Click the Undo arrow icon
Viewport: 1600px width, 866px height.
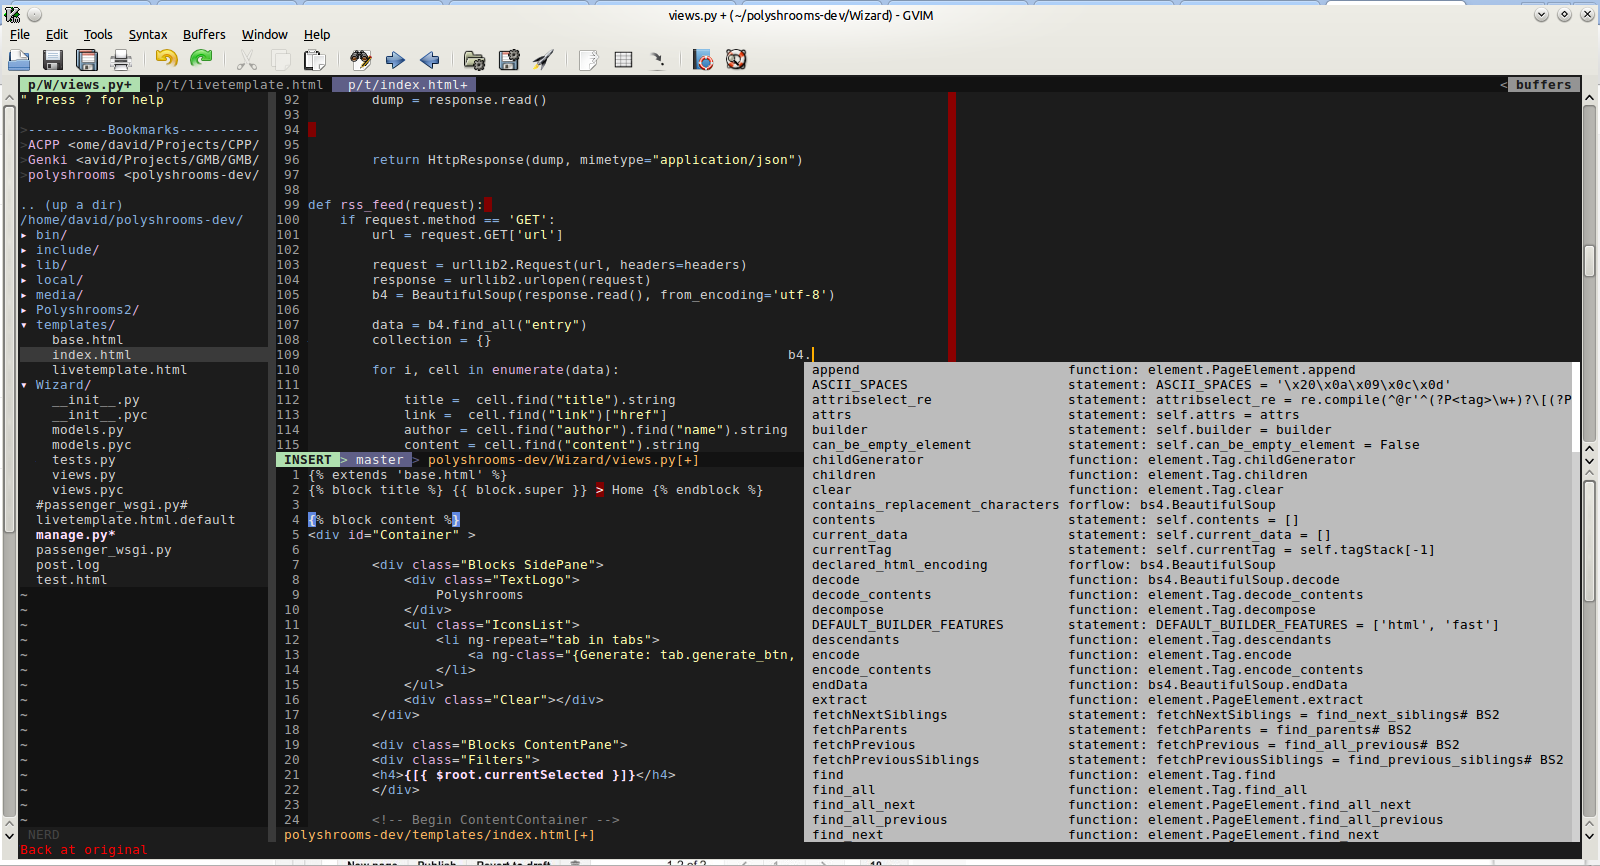point(166,60)
